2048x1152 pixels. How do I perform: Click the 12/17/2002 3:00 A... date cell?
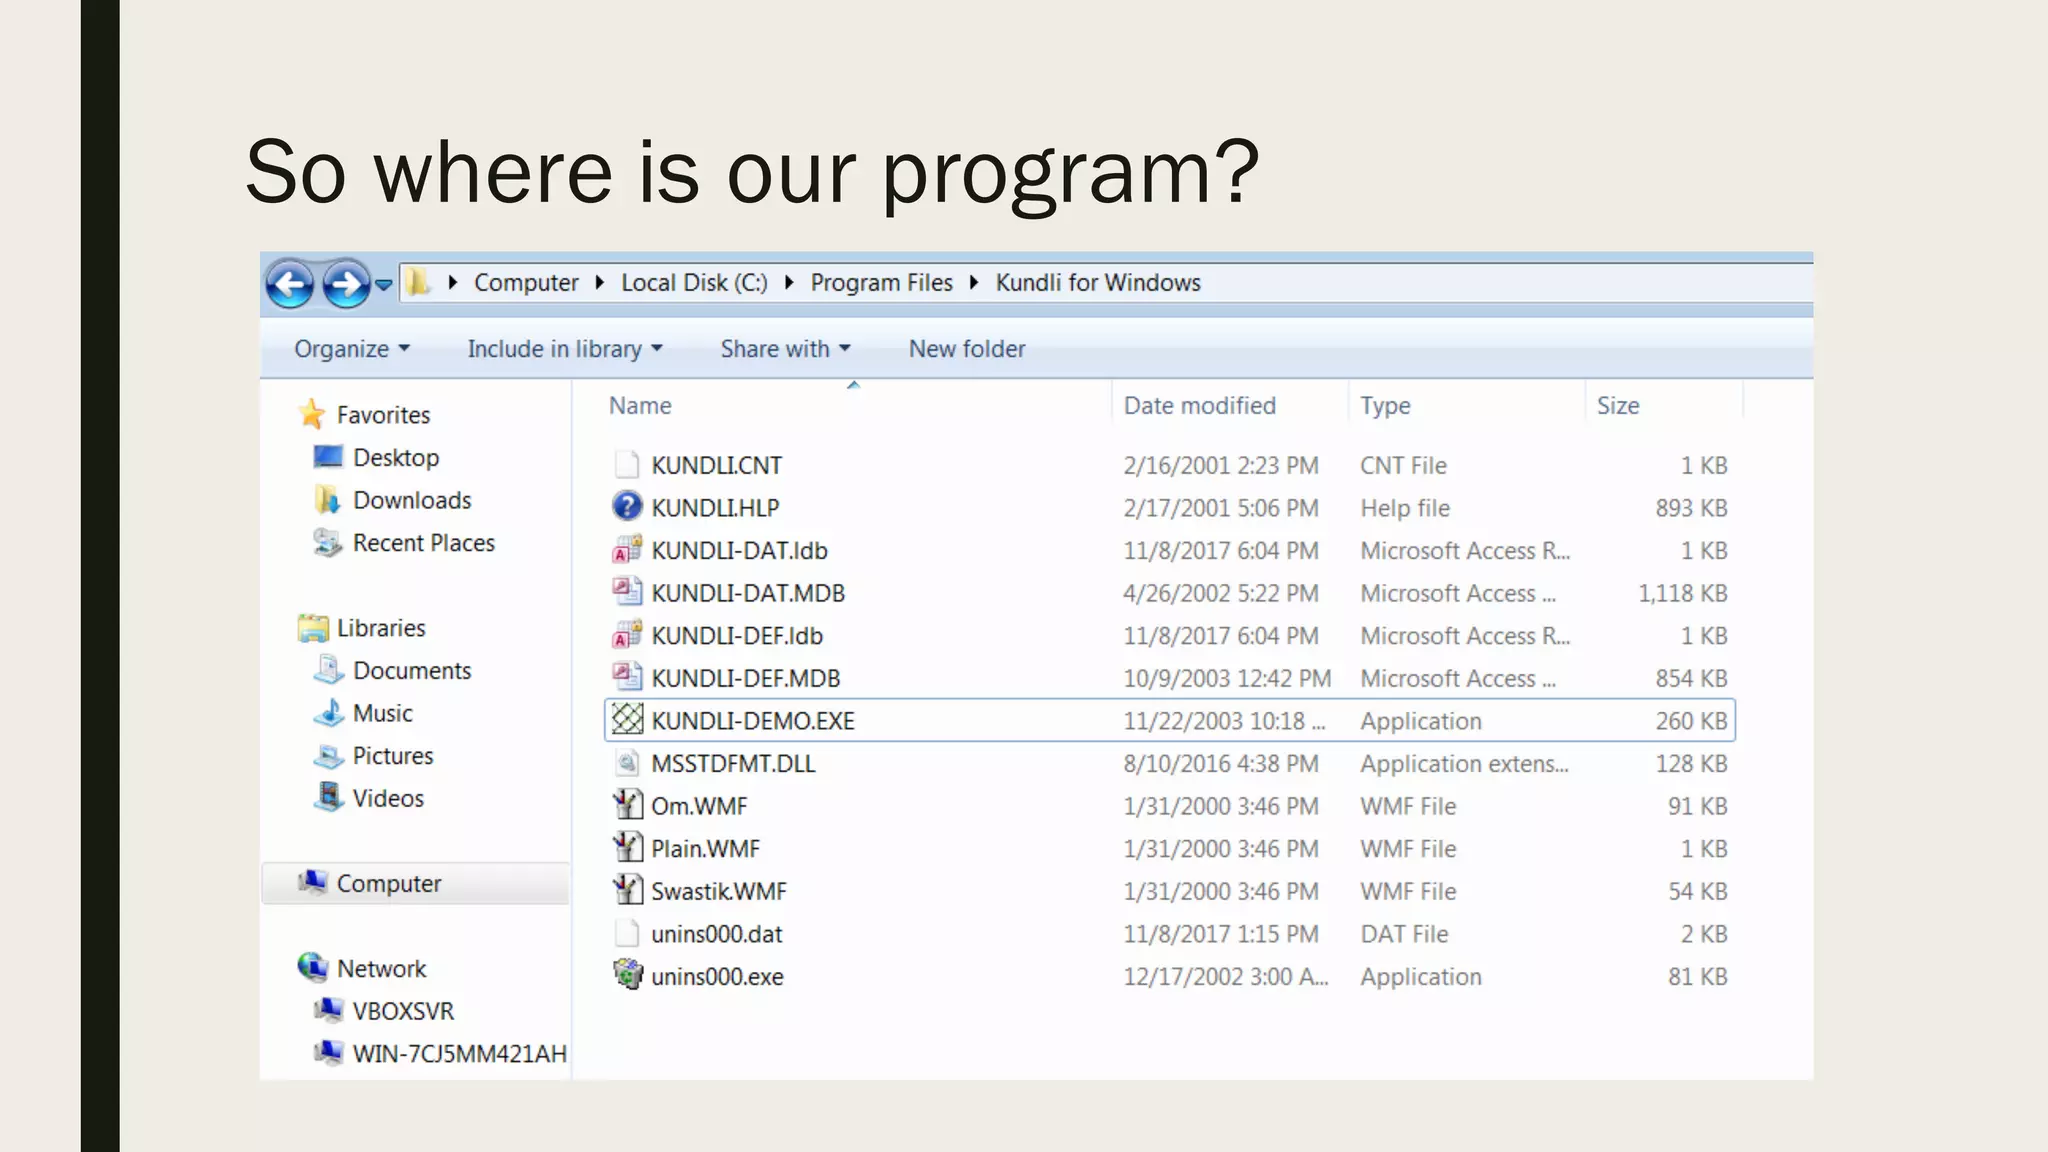(x=1226, y=977)
